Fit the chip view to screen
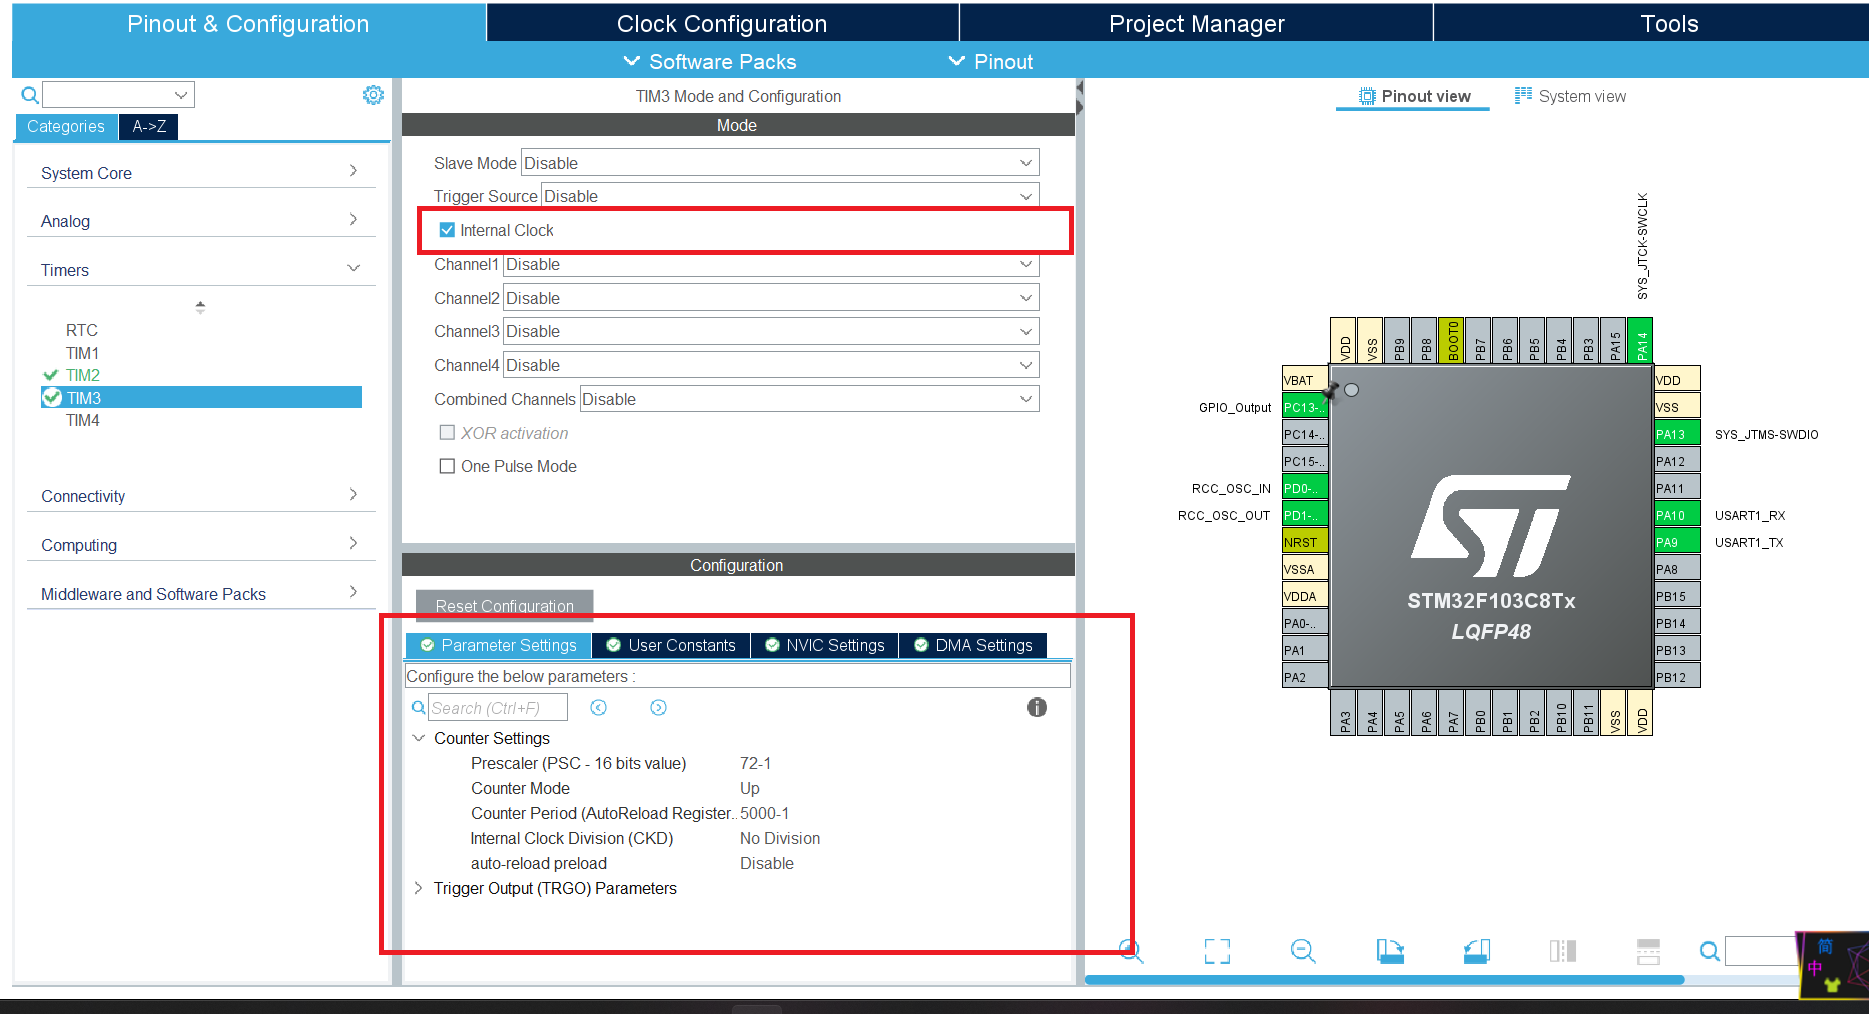Viewport: 1869px width, 1014px height. click(x=1217, y=951)
